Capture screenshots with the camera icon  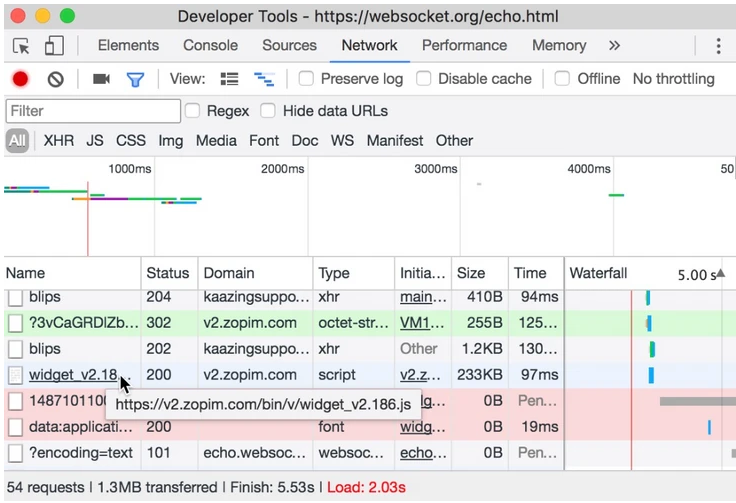(x=101, y=79)
